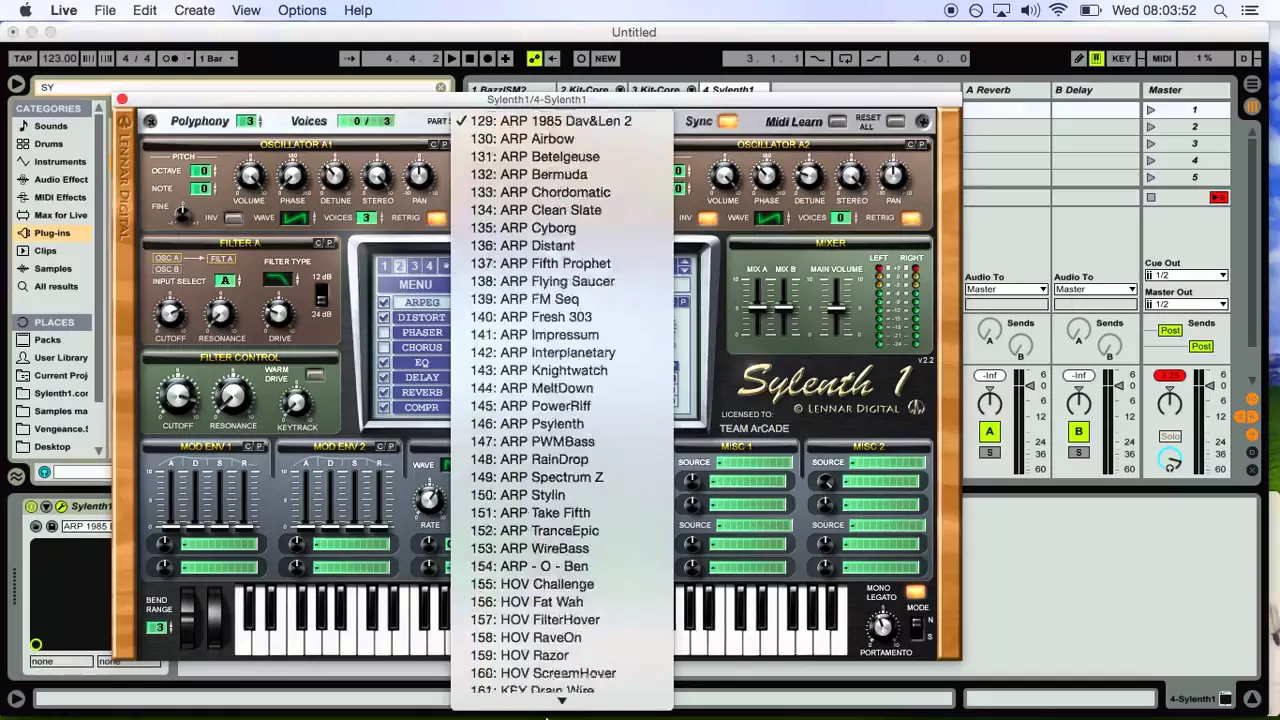
Task: Click the Midi Learn button in Sylenth1
Action: point(836,122)
